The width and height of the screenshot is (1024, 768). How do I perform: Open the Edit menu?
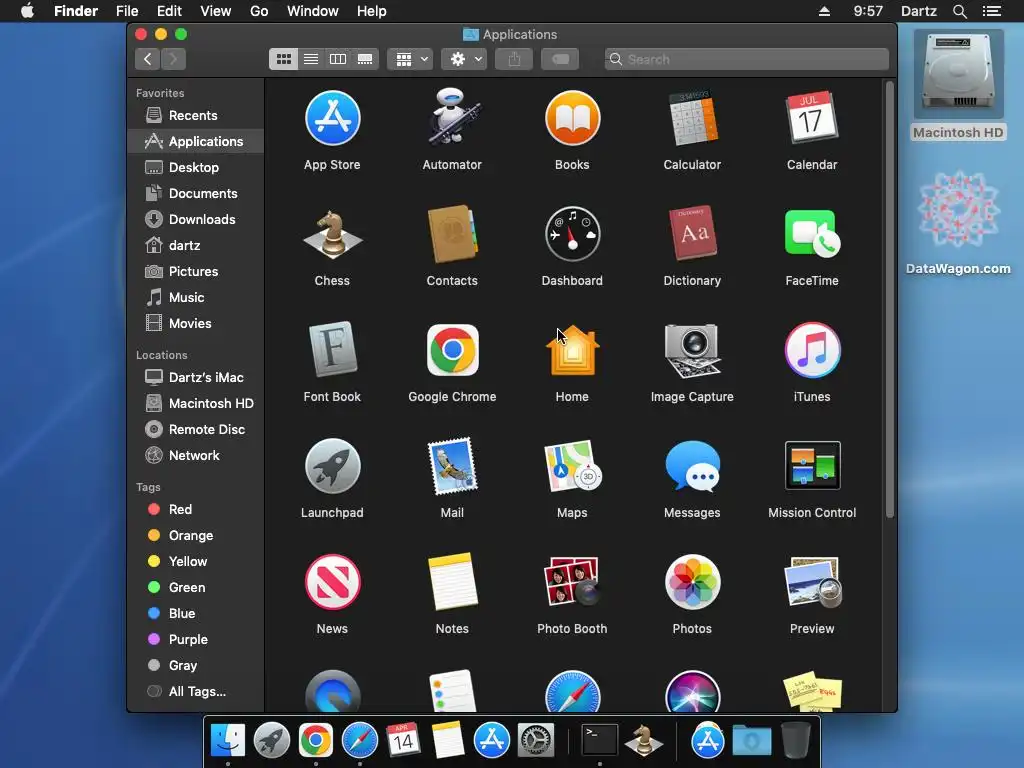(169, 11)
